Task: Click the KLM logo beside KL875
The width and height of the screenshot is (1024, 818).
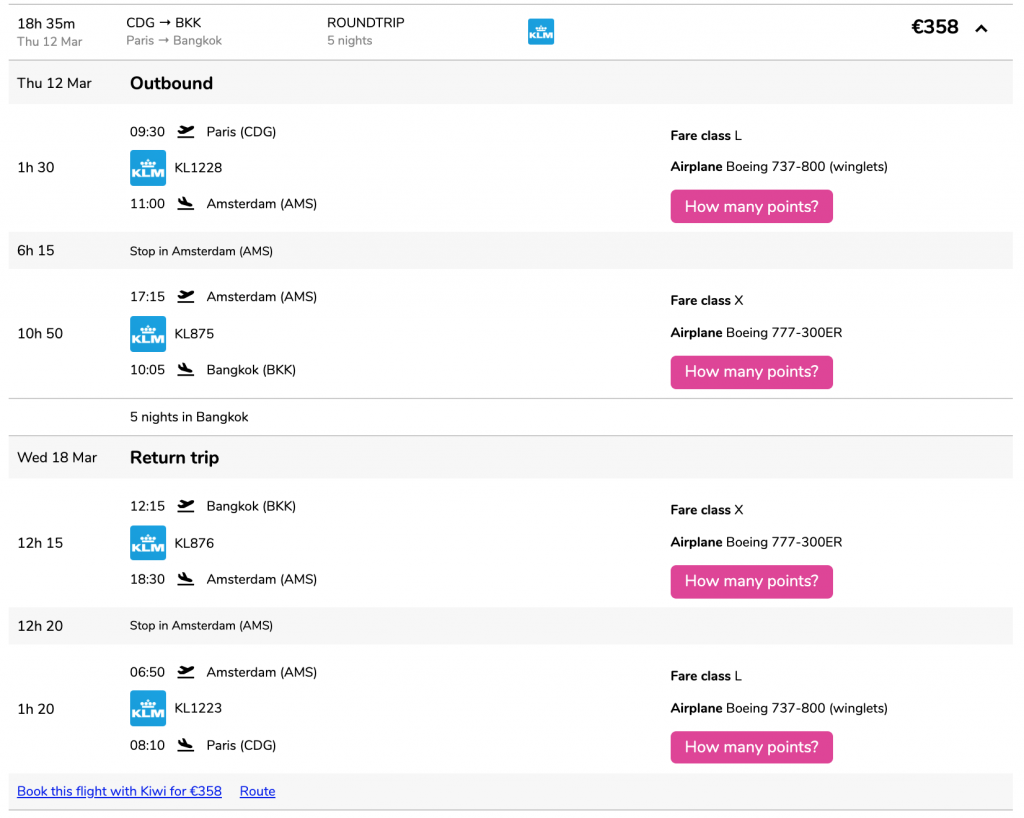Action: coord(148,334)
